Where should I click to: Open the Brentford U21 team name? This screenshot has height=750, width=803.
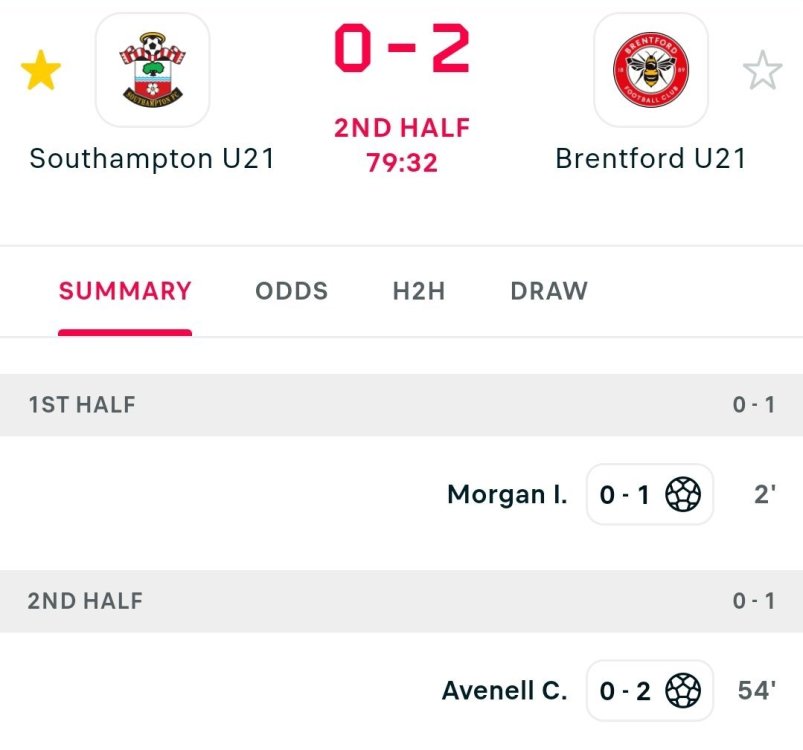click(651, 159)
